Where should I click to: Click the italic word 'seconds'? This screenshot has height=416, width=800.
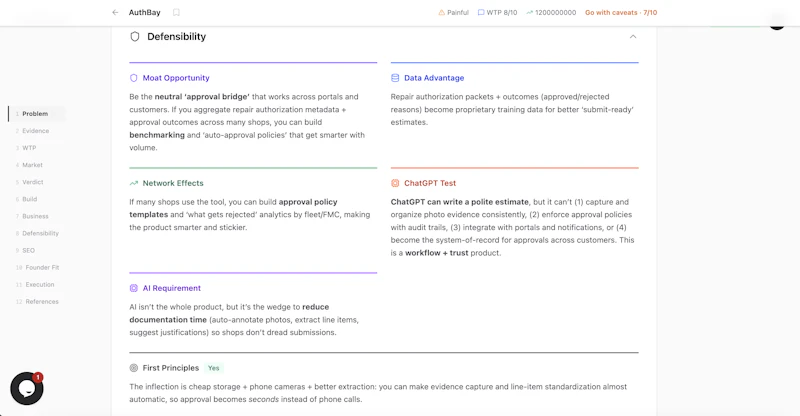click(264, 400)
